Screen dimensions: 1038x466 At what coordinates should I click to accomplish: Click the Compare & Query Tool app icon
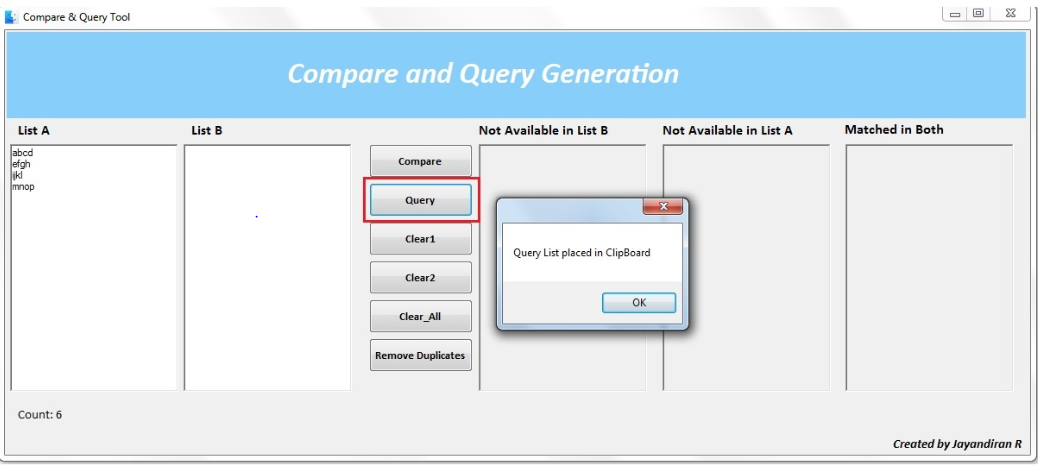(x=11, y=17)
